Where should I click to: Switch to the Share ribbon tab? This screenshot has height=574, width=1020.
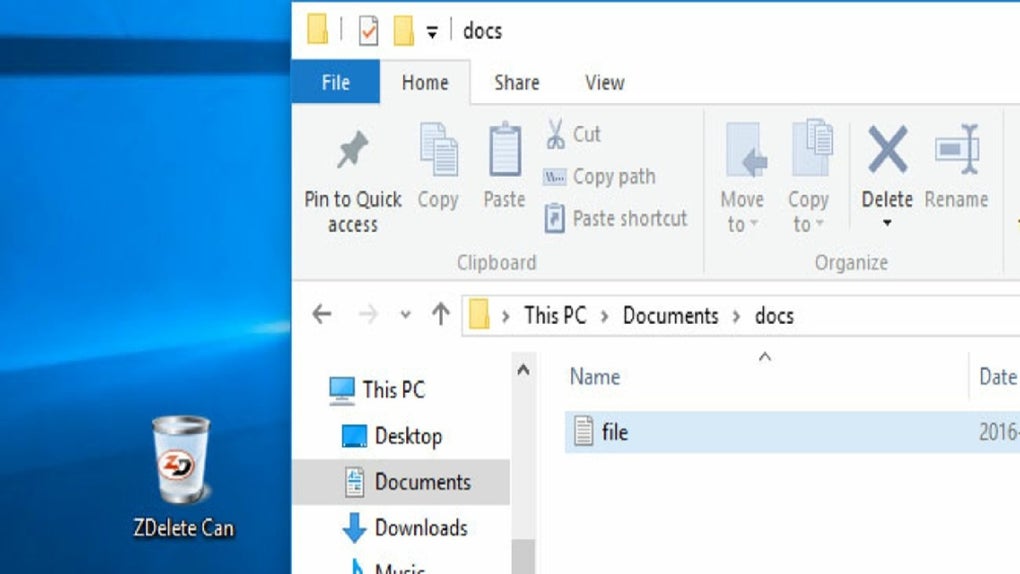(x=517, y=82)
